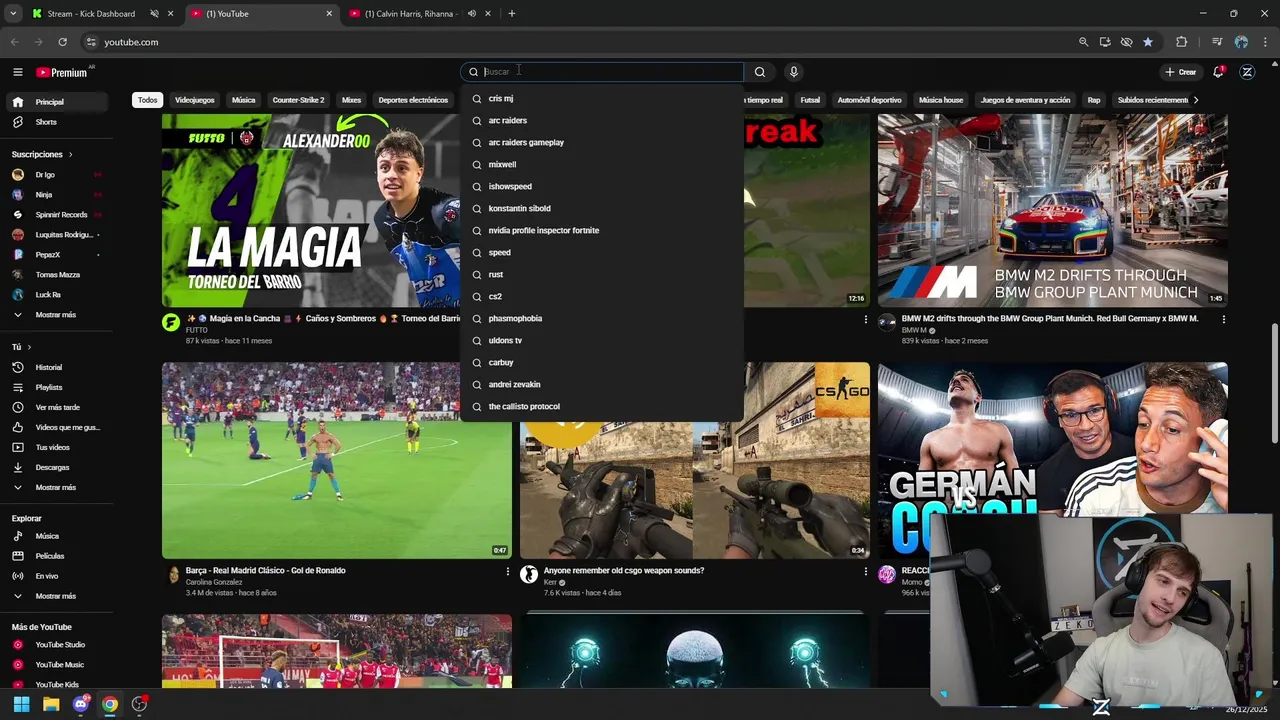
Task: Open Barça - Real Madrid Clásico thumbnail
Action: coord(337,460)
